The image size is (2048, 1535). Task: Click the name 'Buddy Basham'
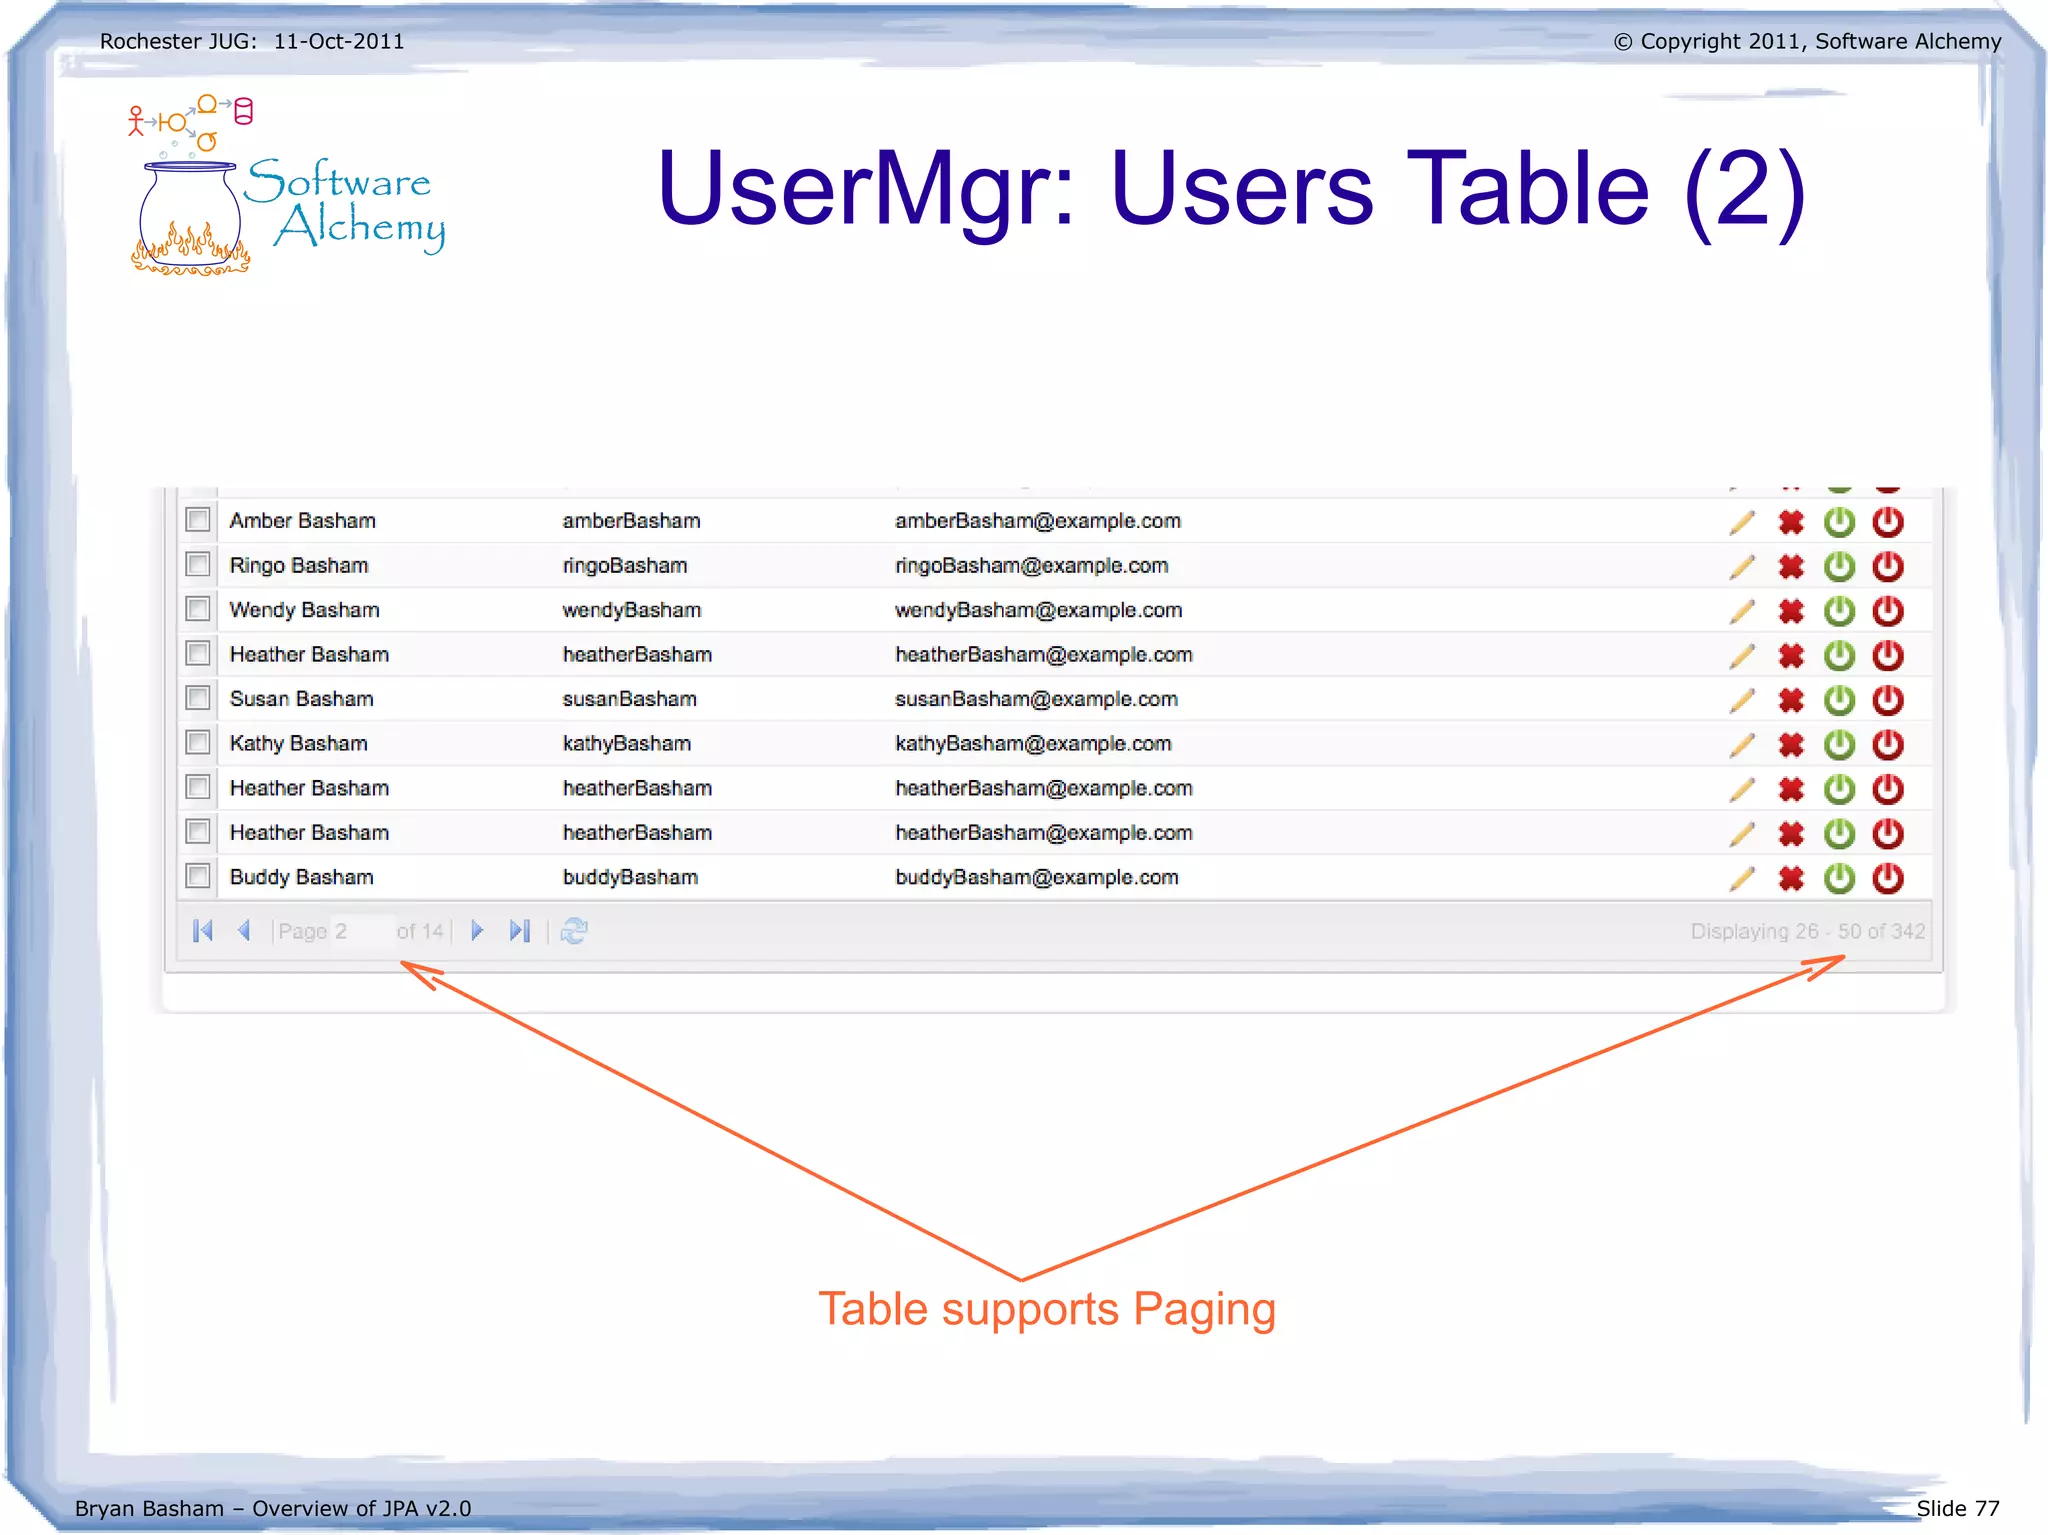[x=302, y=878]
